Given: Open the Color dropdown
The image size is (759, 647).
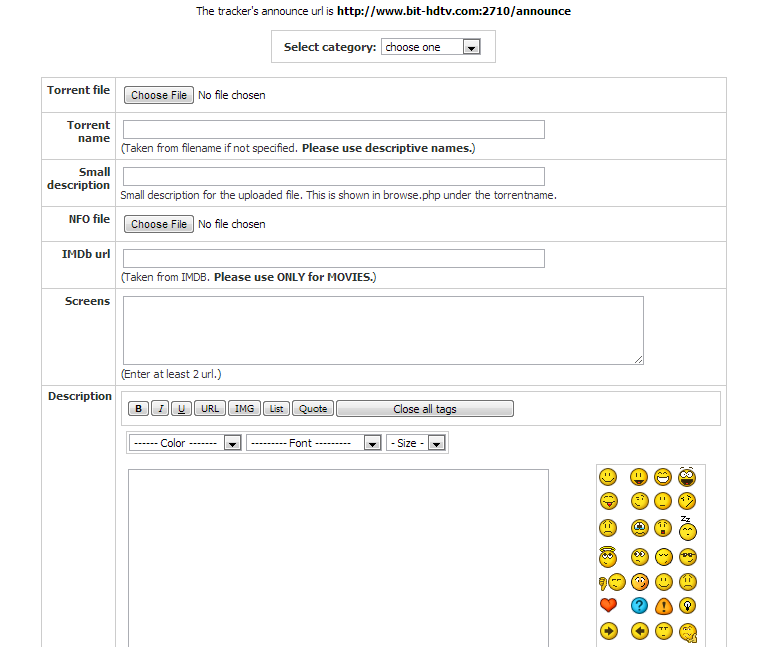Looking at the screenshot, I should [x=185, y=443].
